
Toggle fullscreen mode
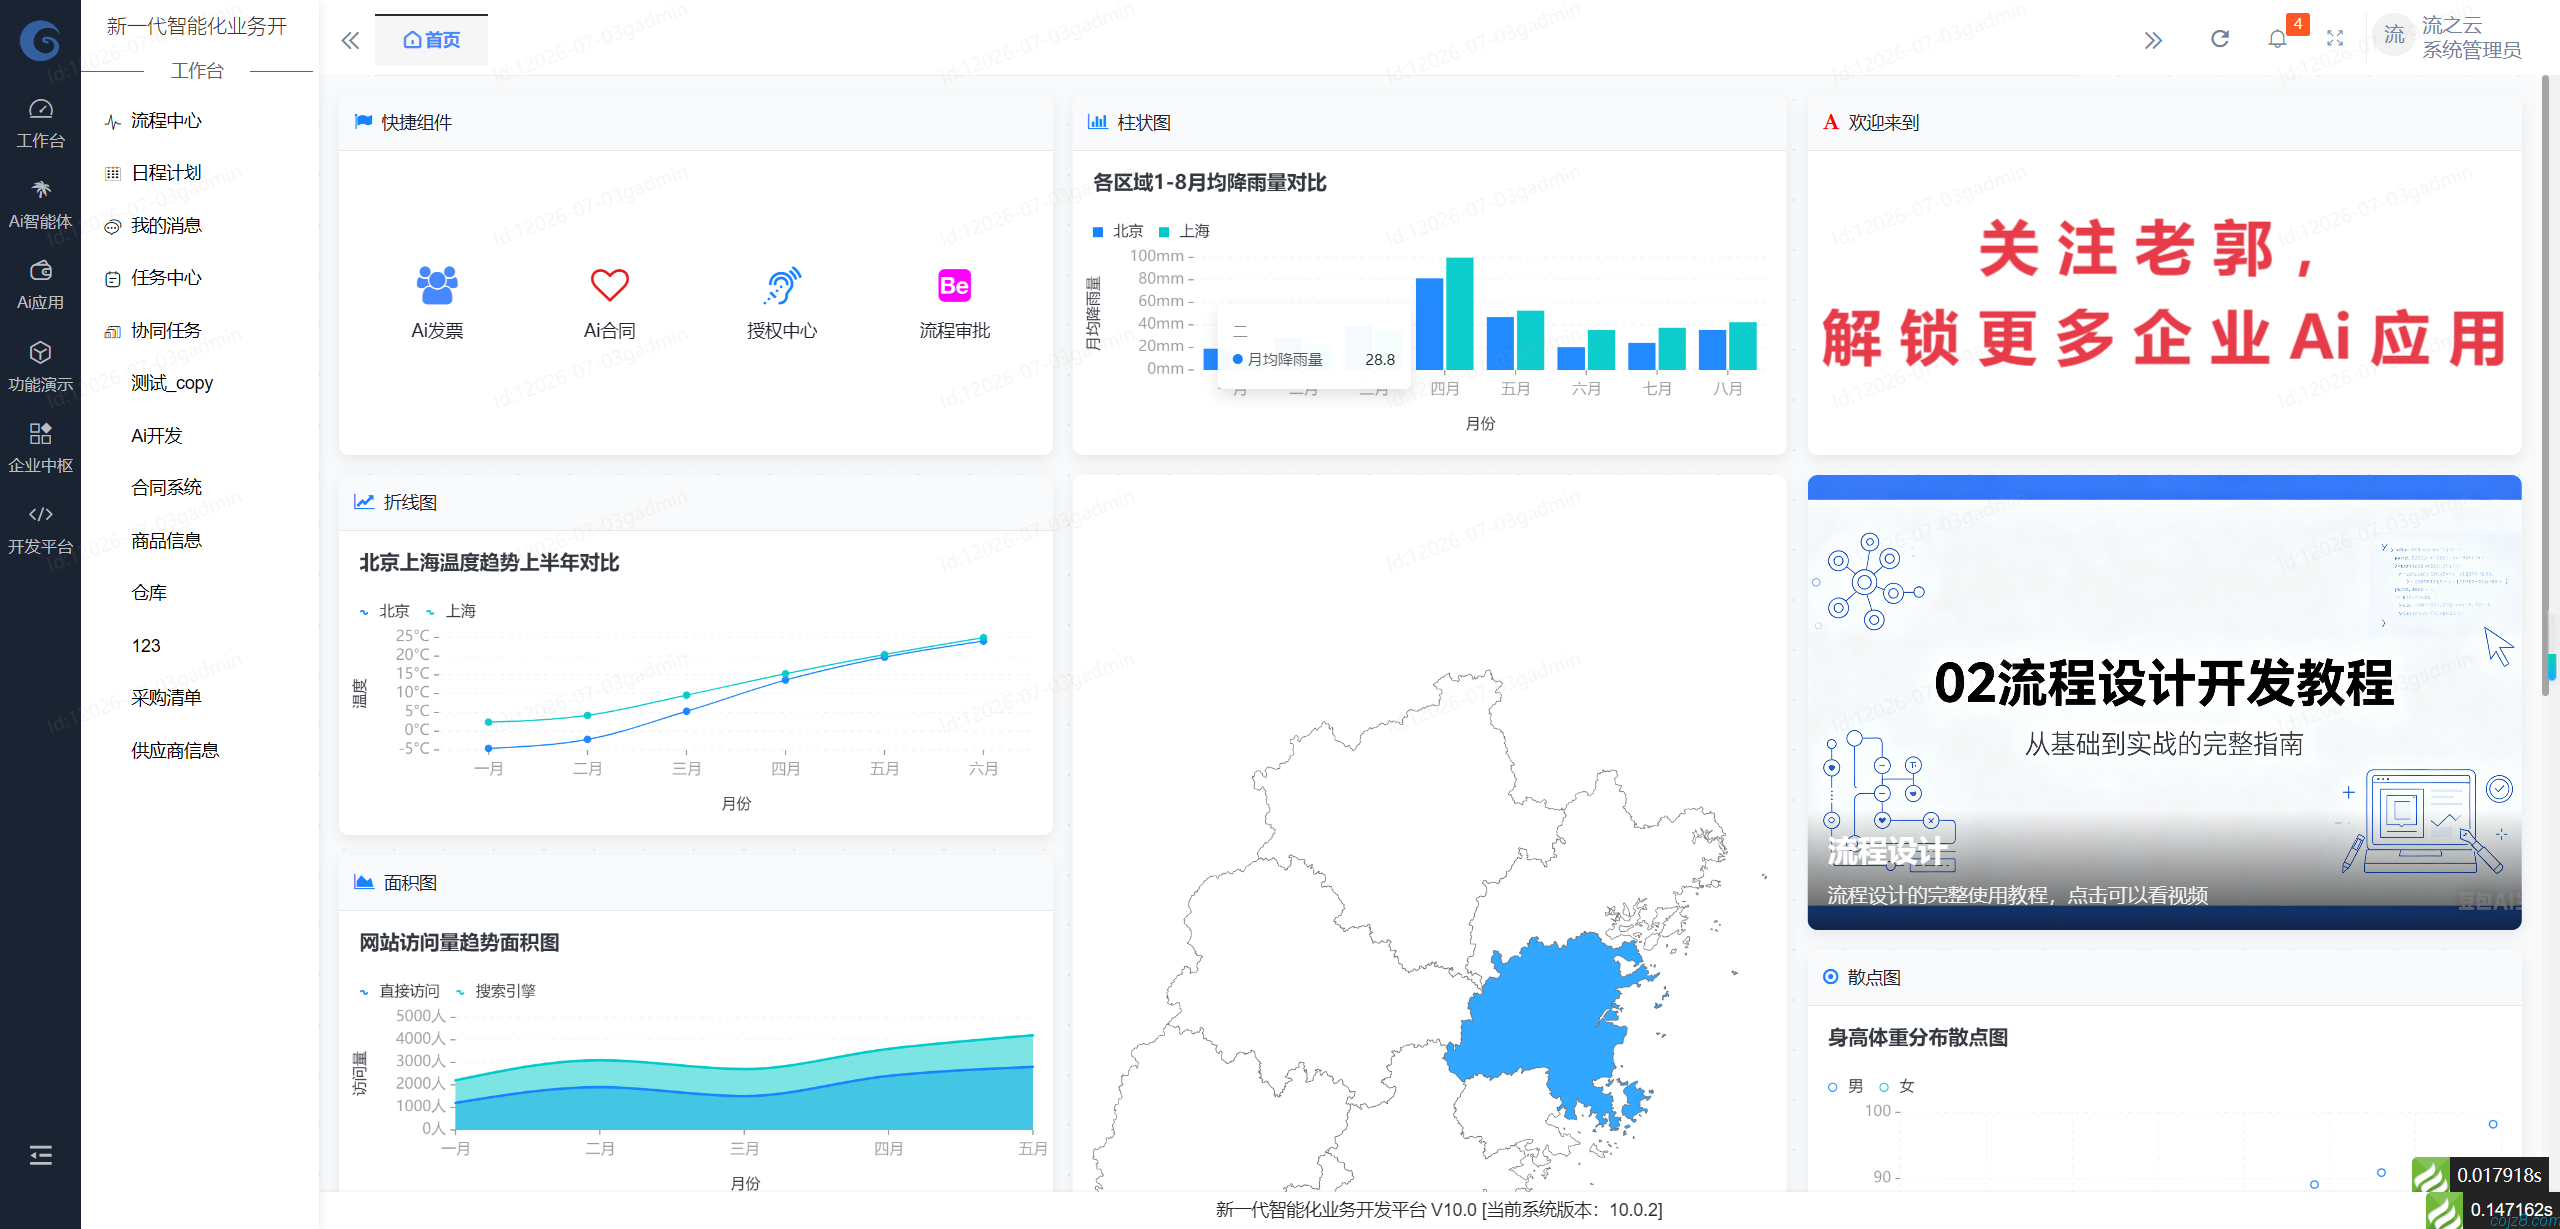(2335, 39)
